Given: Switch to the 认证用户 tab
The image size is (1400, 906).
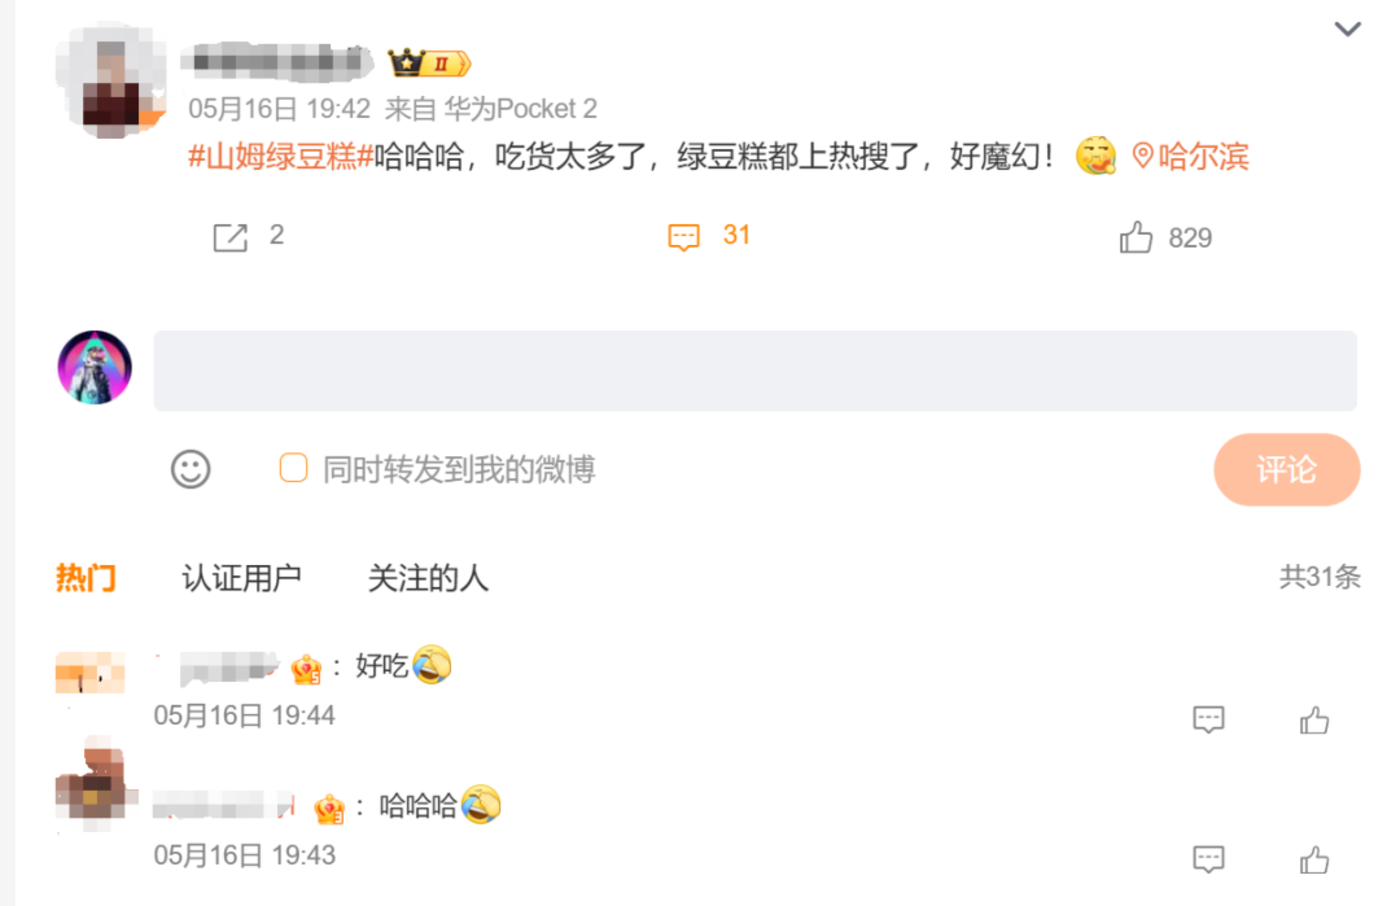Looking at the screenshot, I should [x=241, y=577].
